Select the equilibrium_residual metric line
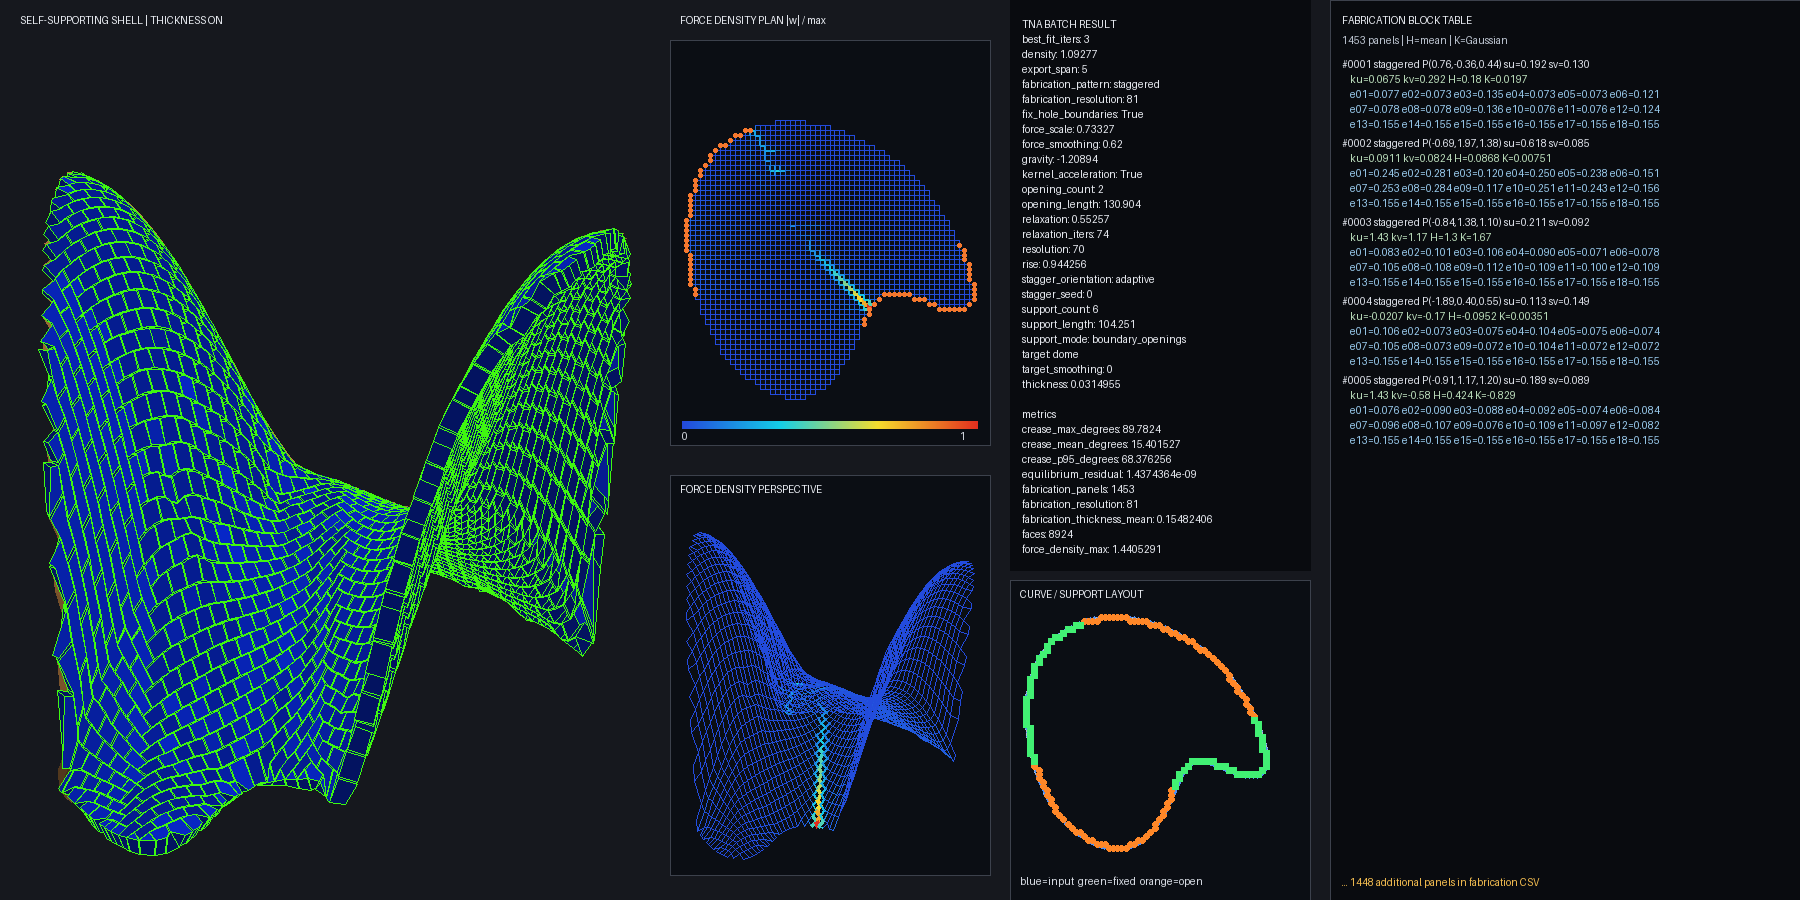This screenshot has width=1800, height=900. pyautogui.click(x=1109, y=474)
